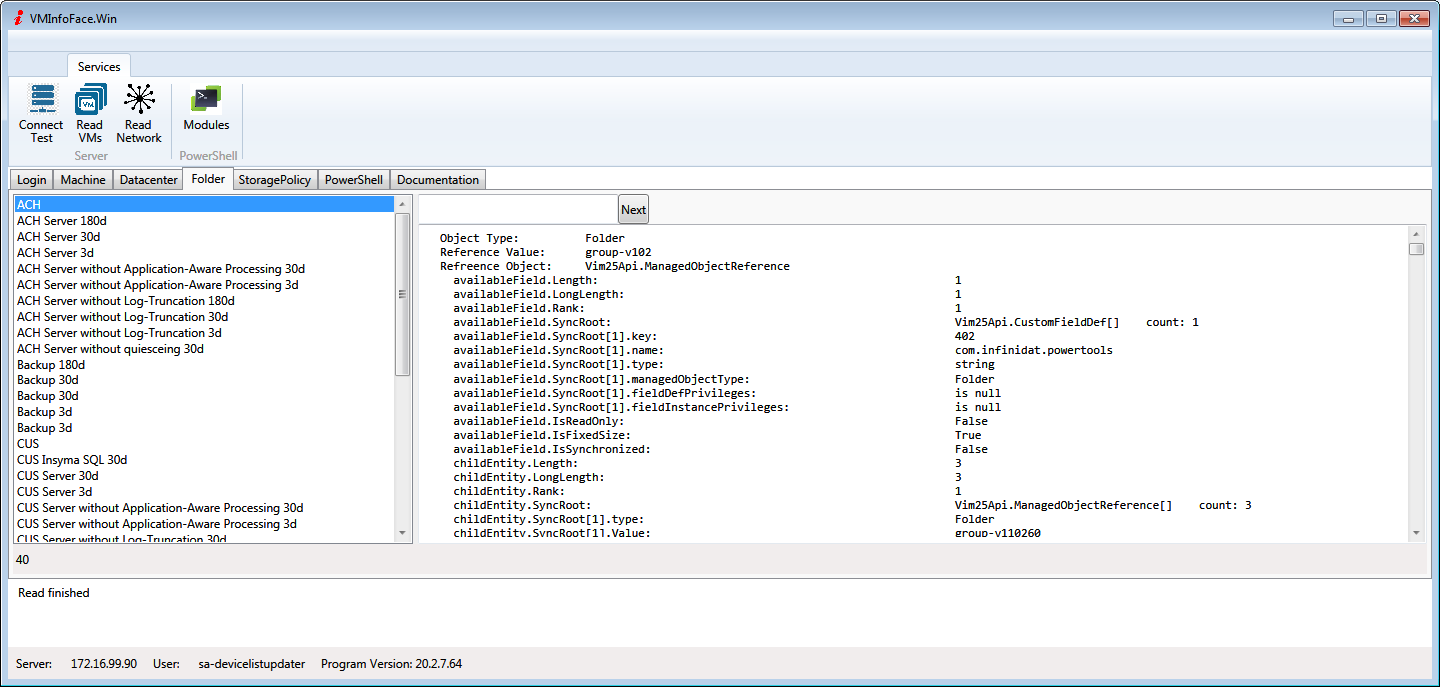Select the Folder tab
1440x687 pixels.
click(209, 179)
